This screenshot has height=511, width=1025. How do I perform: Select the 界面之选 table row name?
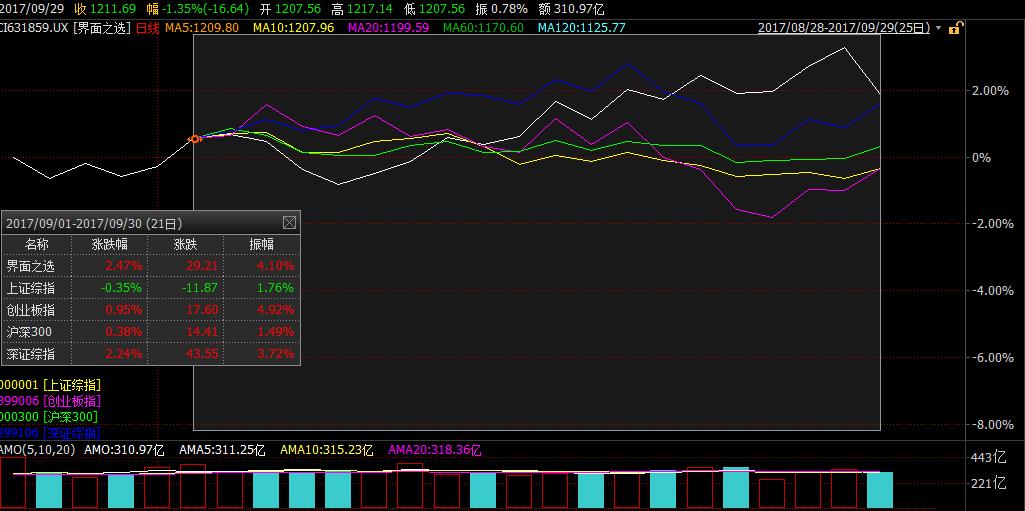(x=31, y=266)
